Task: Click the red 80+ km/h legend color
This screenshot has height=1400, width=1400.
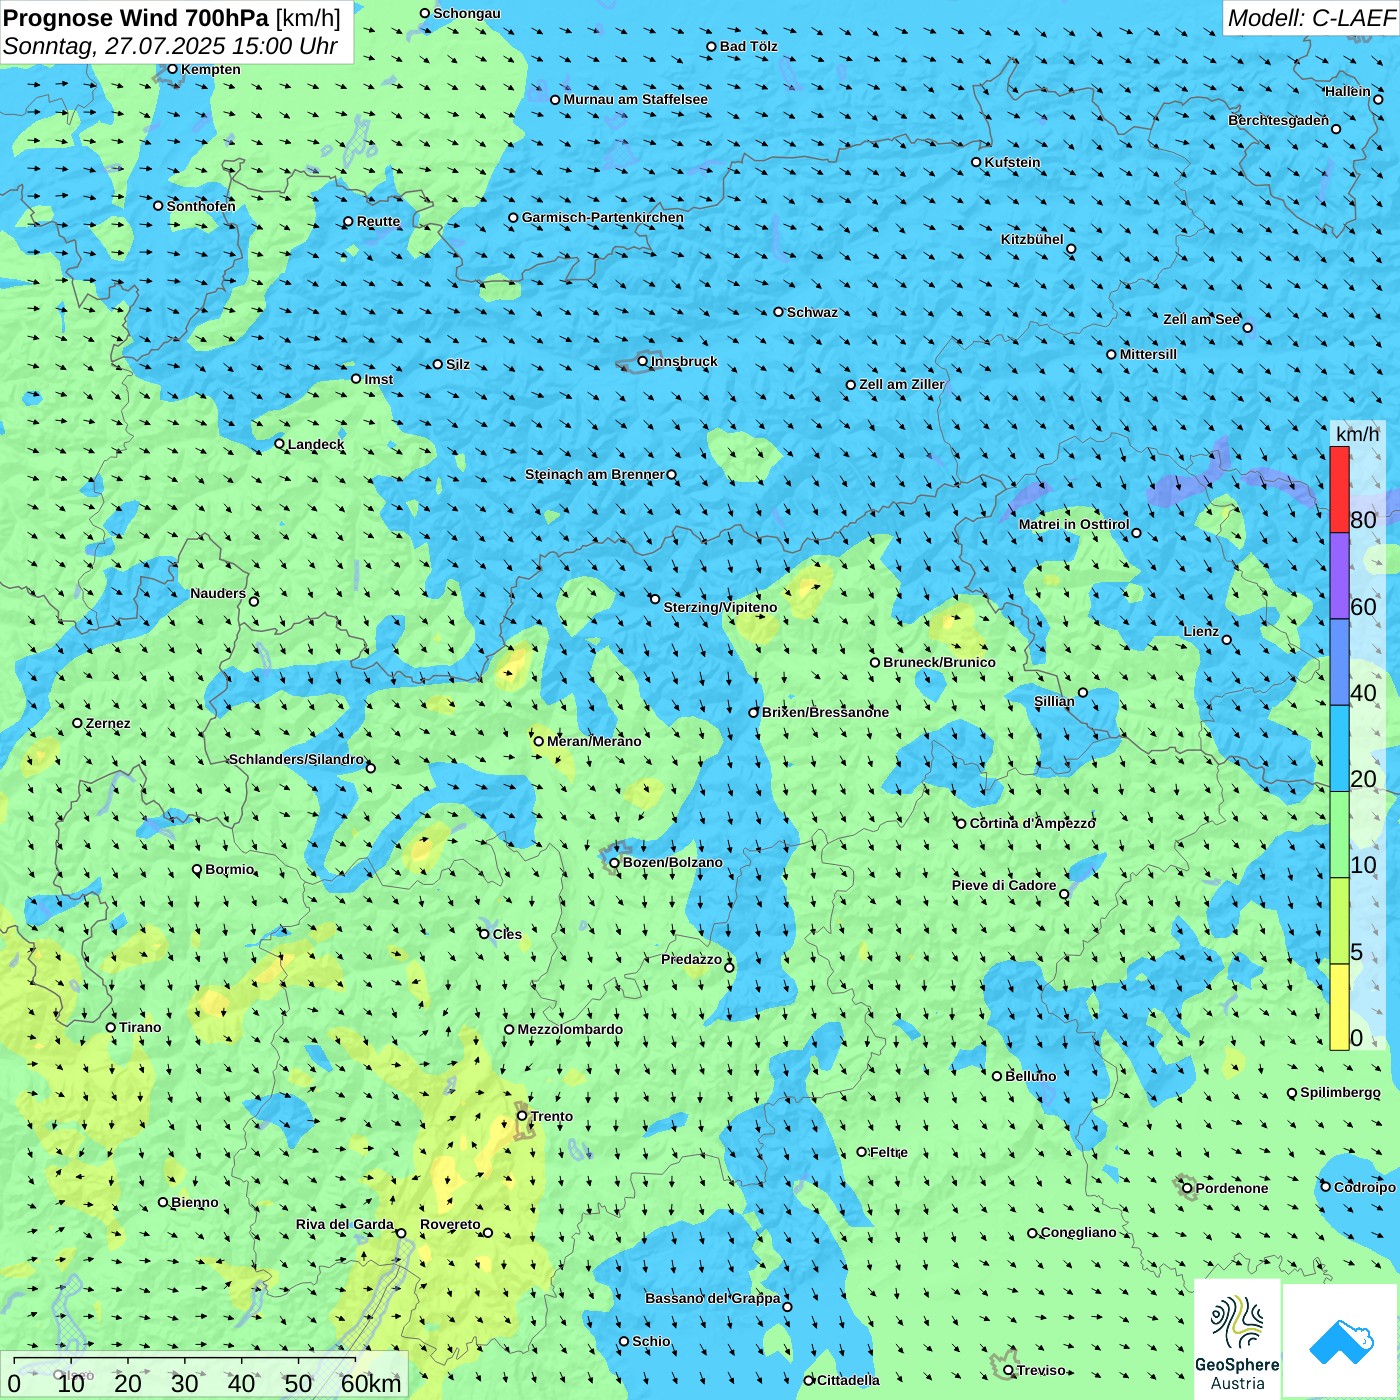Action: [1339, 490]
